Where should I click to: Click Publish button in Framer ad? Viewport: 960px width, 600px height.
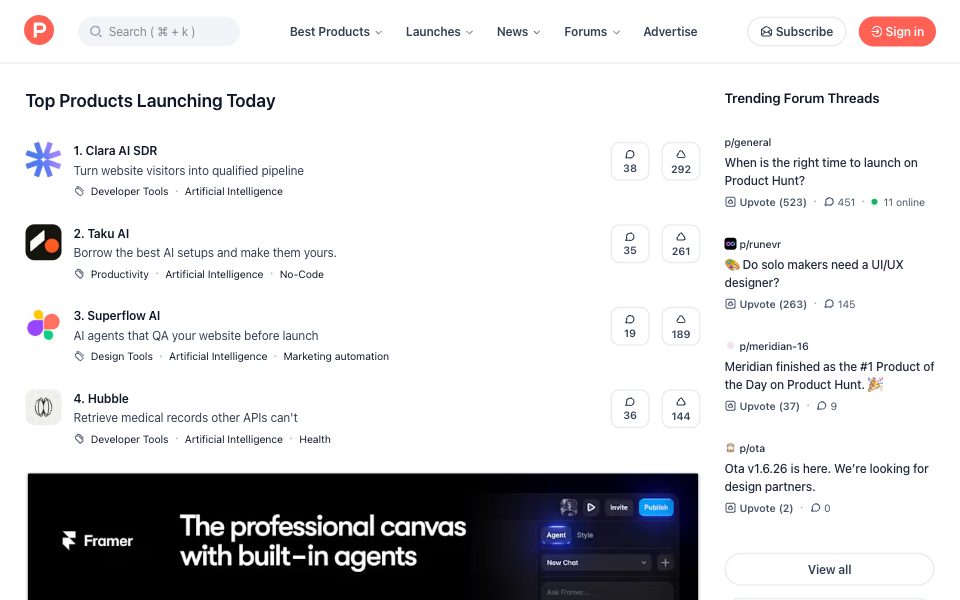pos(656,507)
